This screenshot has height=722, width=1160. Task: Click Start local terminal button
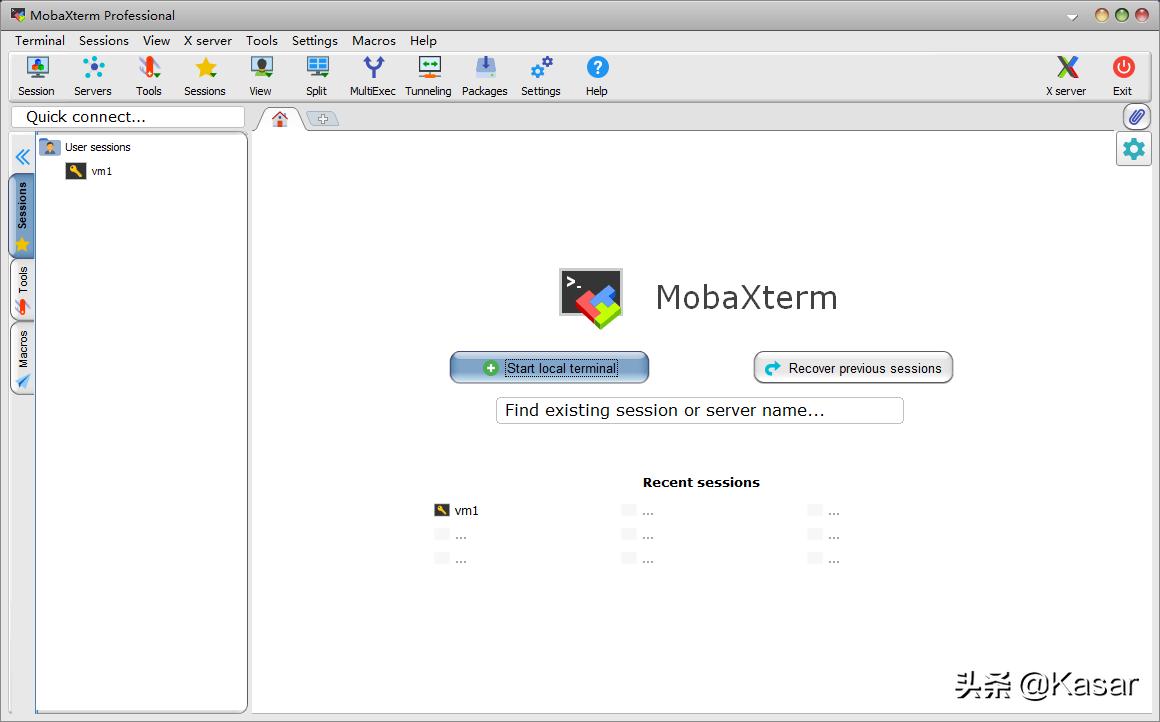pos(549,368)
